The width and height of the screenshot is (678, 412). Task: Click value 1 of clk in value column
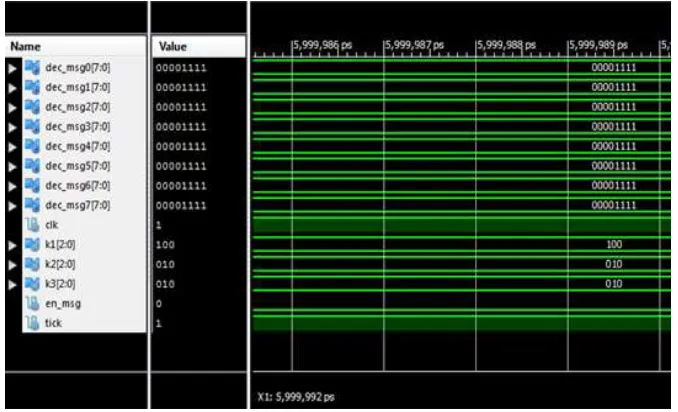coord(159,225)
